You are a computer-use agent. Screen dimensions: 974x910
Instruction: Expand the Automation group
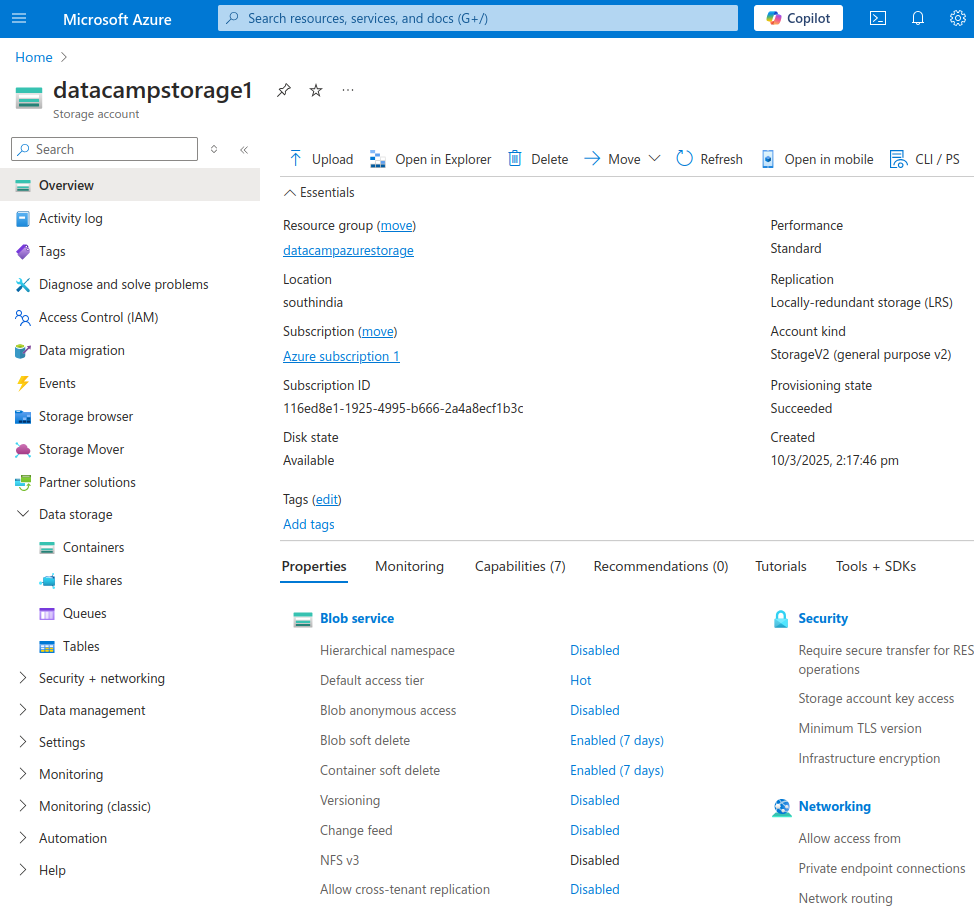[23, 837]
